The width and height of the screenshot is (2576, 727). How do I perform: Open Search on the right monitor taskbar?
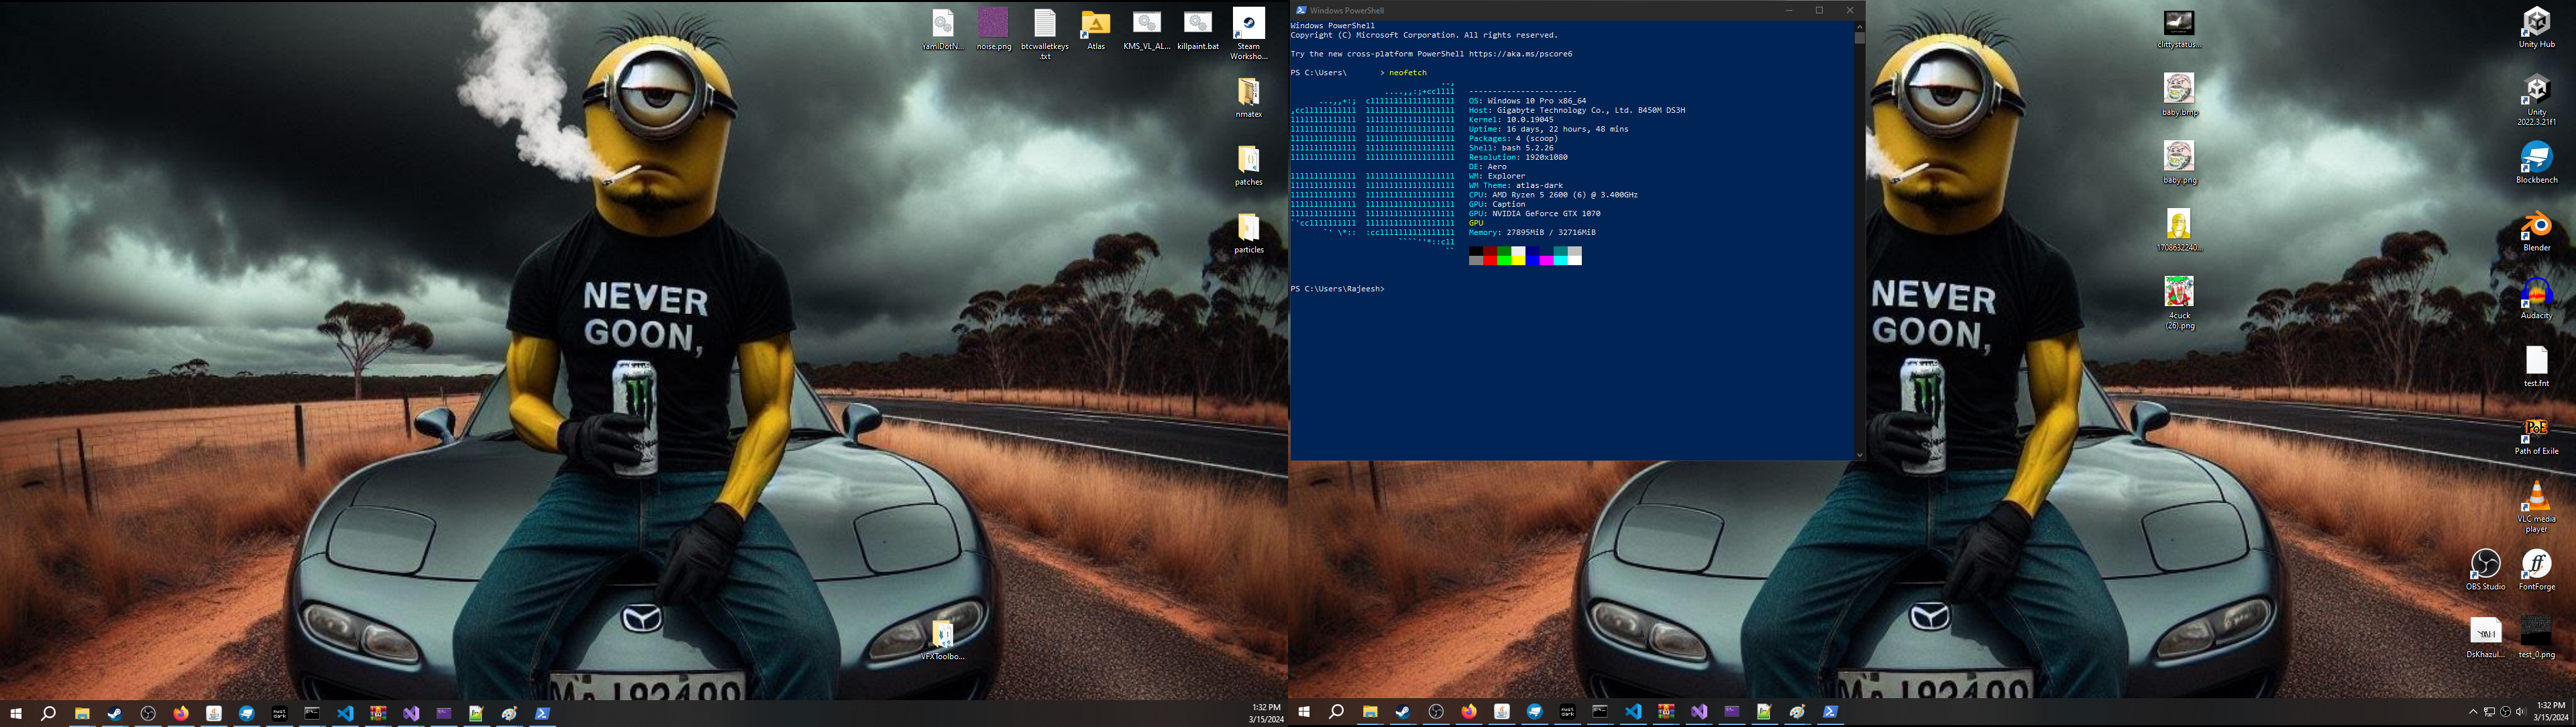point(1336,712)
